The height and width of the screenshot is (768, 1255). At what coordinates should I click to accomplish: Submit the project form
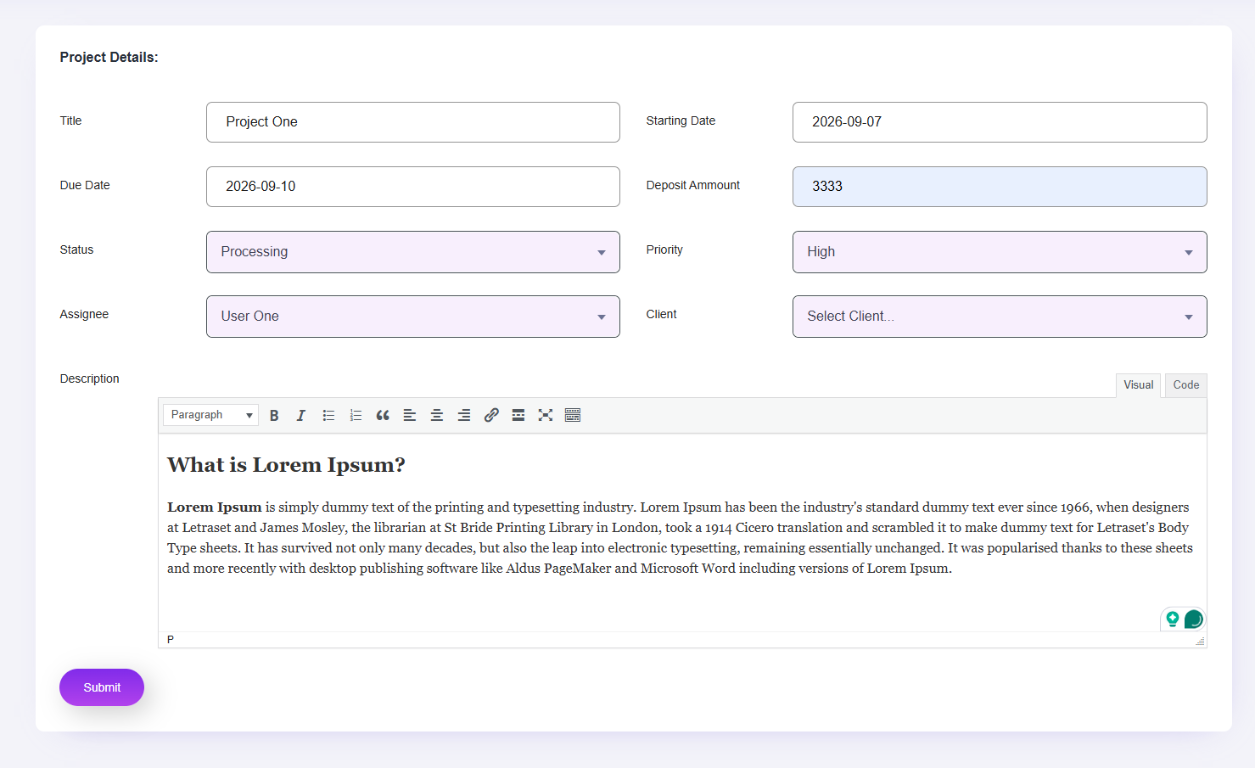coord(102,688)
